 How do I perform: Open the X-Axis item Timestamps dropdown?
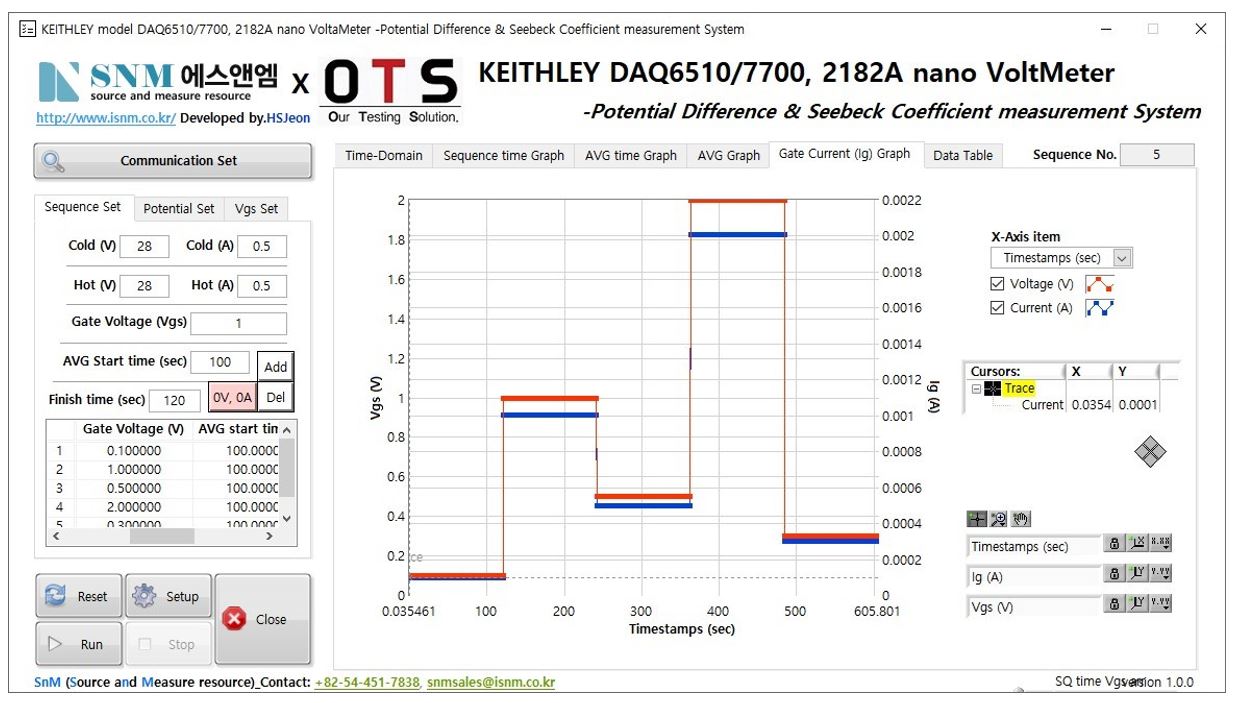pos(1122,258)
